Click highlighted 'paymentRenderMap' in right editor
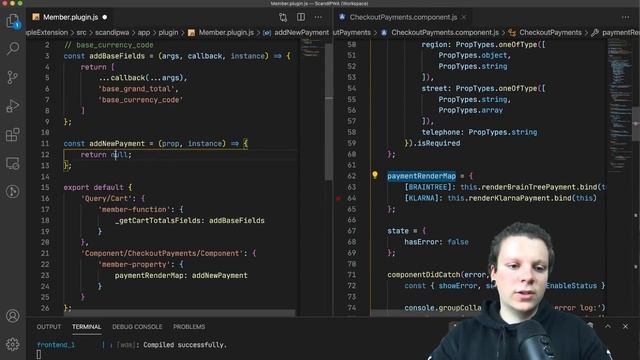Viewport: 640px width, 360px height. point(421,176)
